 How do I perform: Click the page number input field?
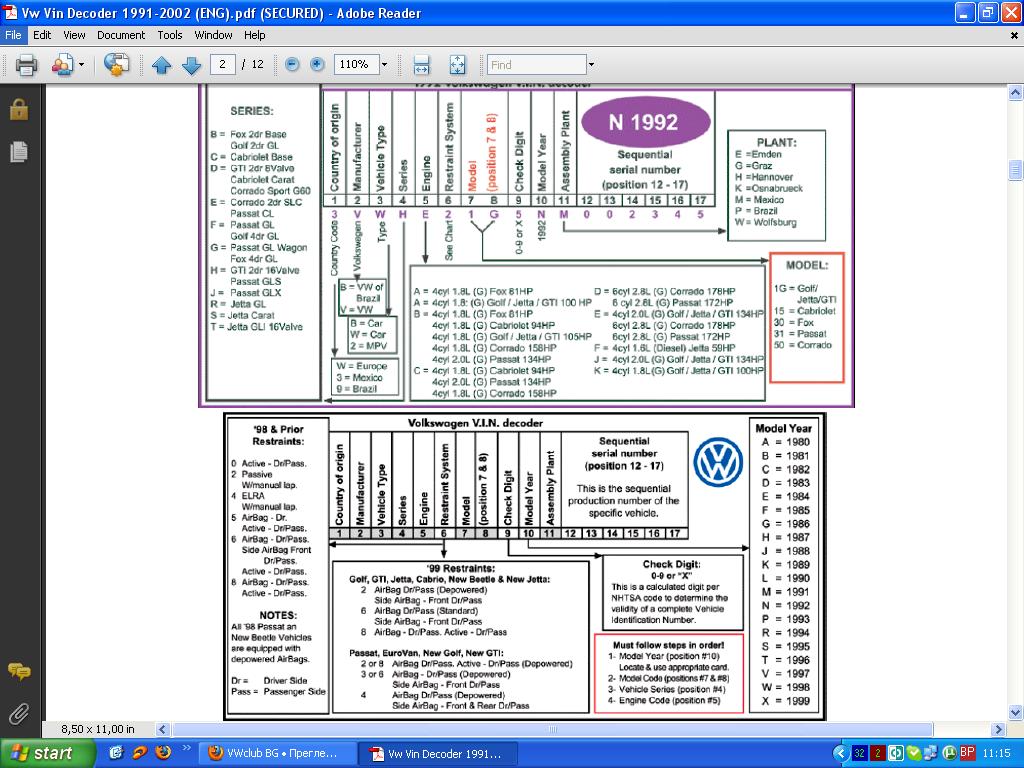click(223, 65)
